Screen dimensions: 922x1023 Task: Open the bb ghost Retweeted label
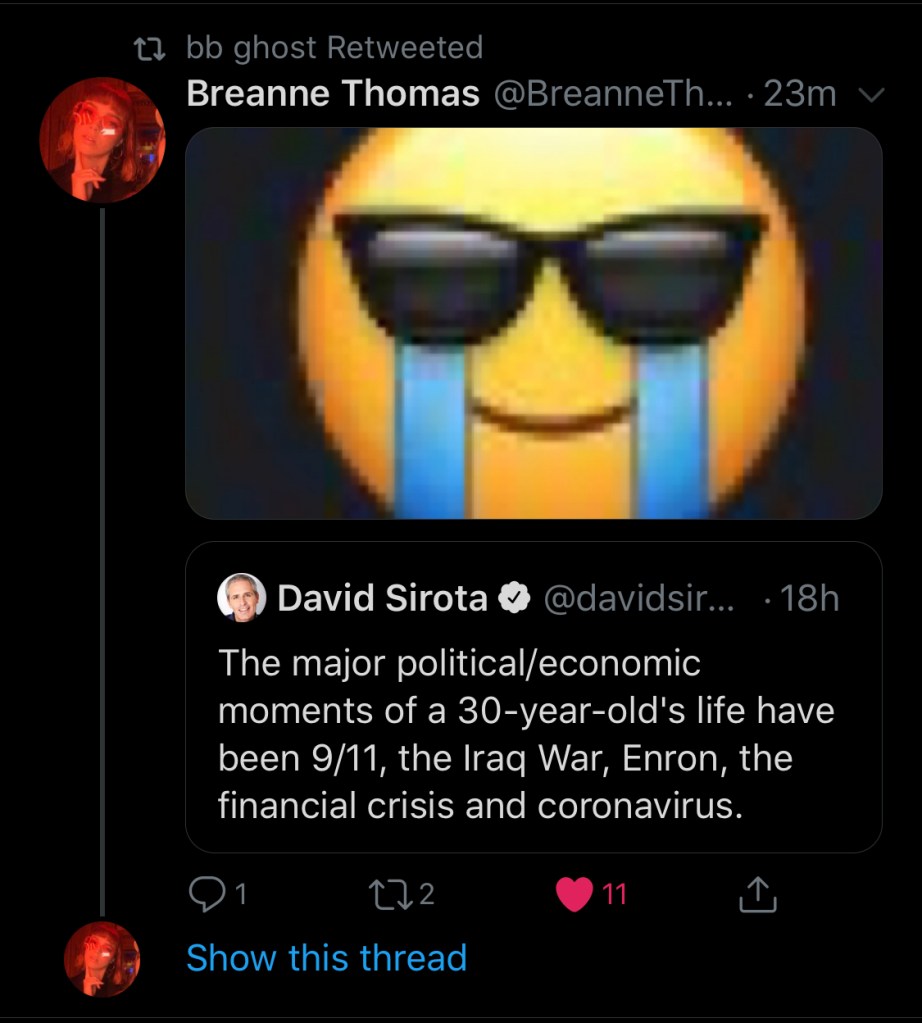(x=334, y=47)
